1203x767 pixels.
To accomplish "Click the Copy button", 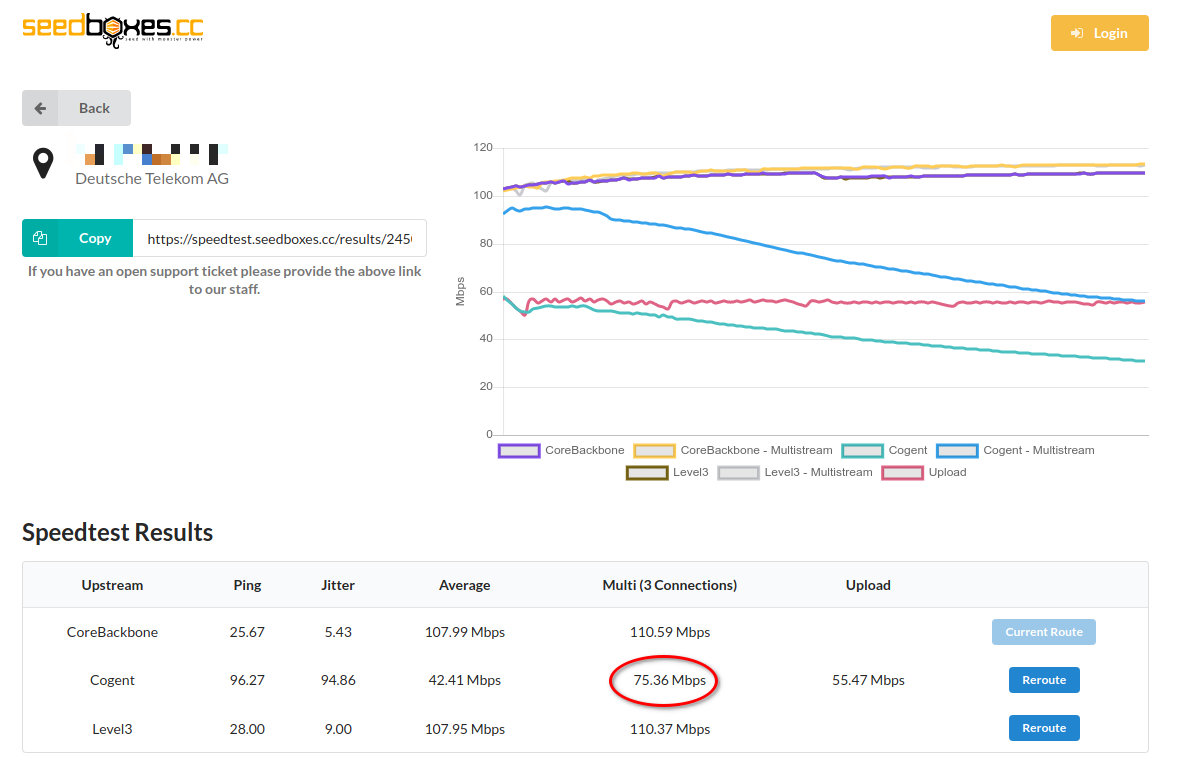I will pos(77,238).
